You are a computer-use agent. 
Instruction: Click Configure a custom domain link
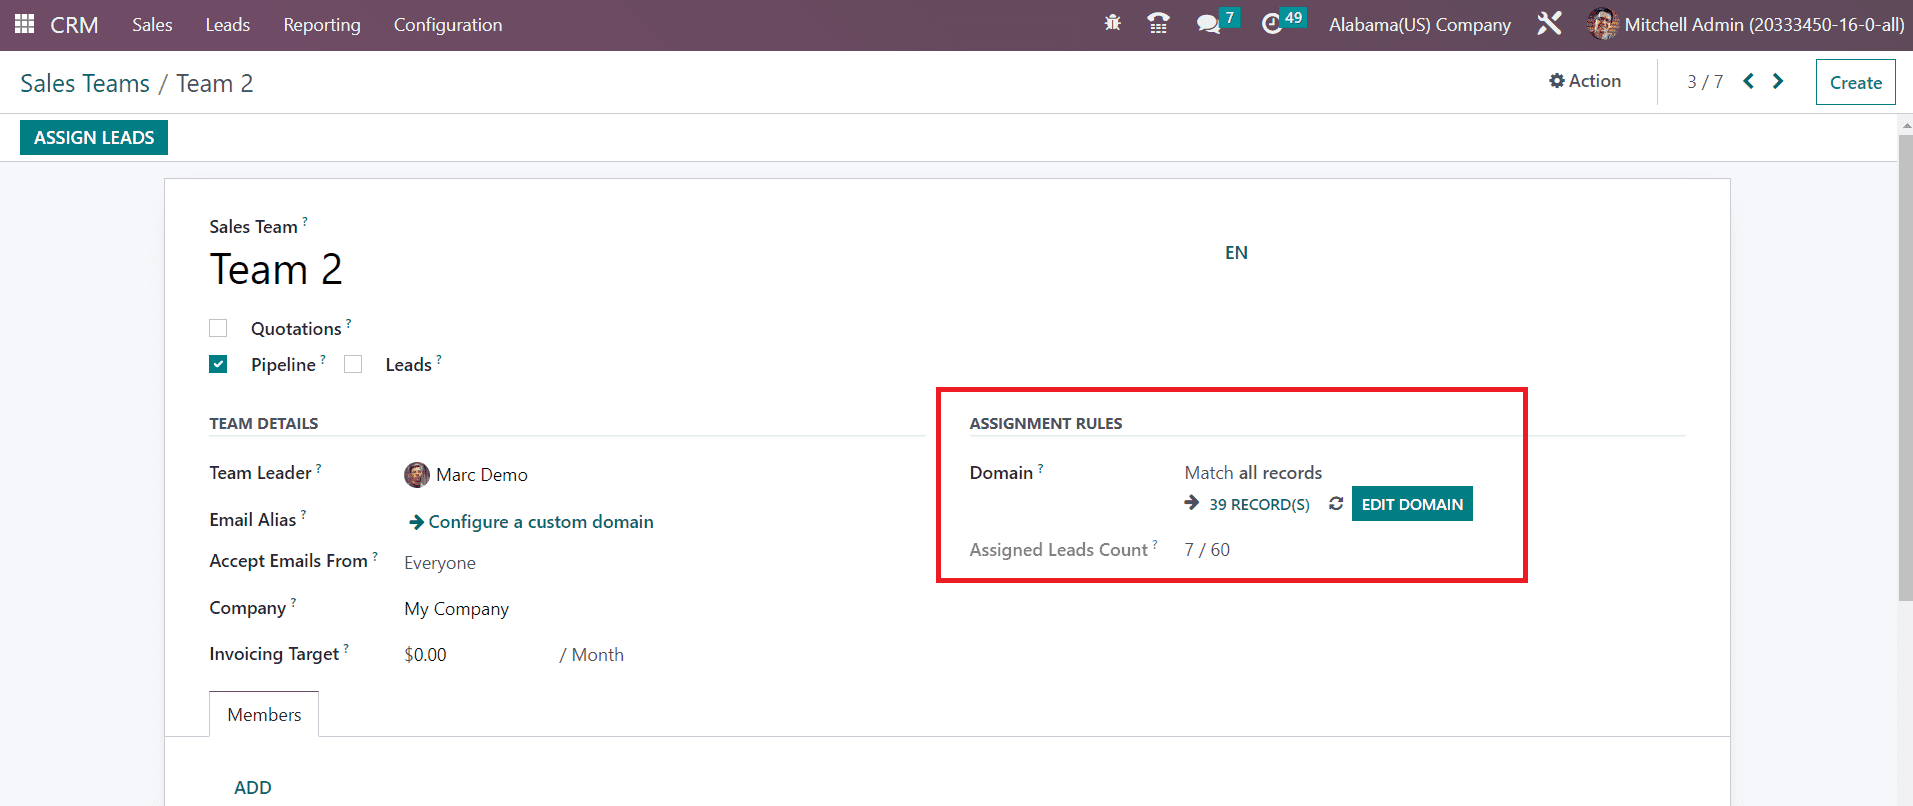pyautogui.click(x=540, y=522)
